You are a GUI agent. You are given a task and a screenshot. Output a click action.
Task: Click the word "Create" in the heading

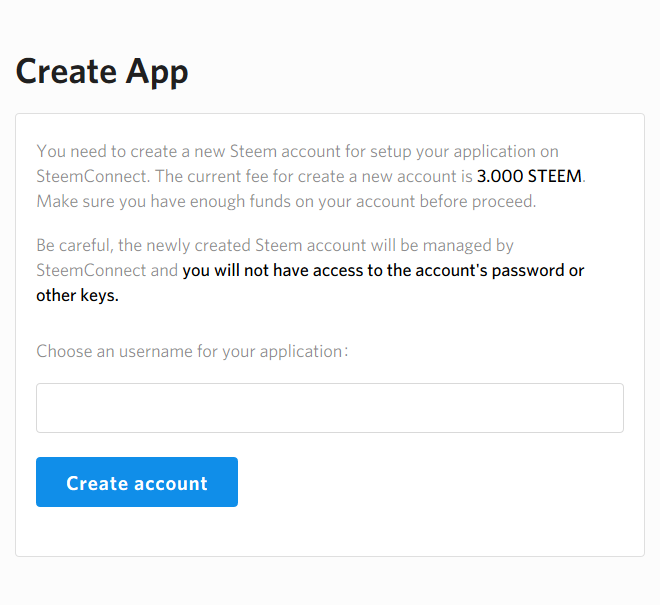66,72
